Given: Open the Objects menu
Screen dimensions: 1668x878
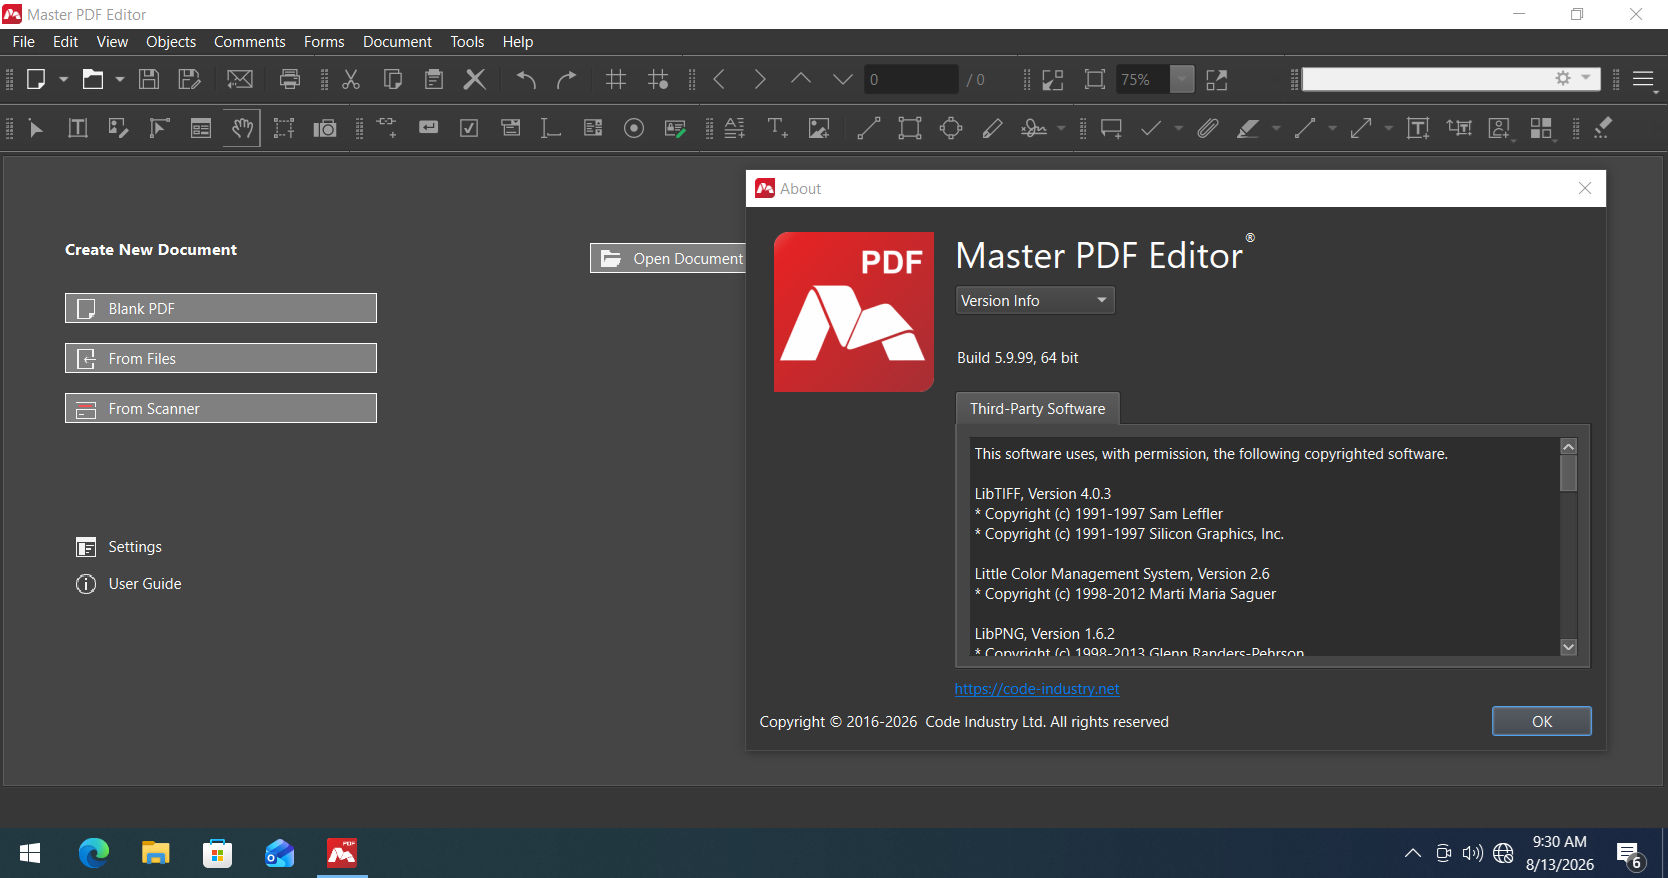Looking at the screenshot, I should point(171,42).
